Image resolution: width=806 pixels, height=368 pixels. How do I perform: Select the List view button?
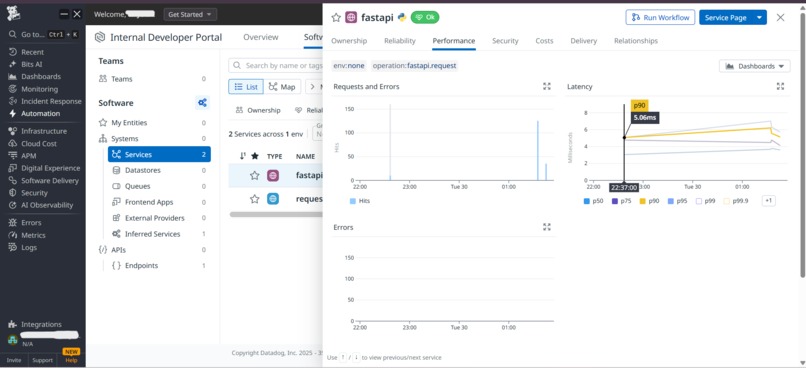[x=246, y=87]
